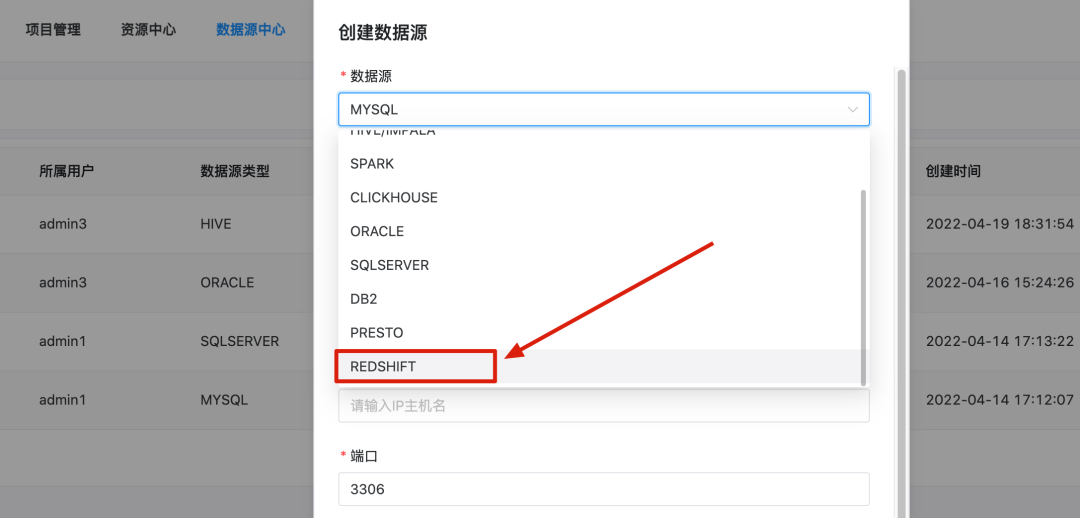The image size is (1080, 518).
Task: Choose the PRESTO option in dropdown list
Action: pos(377,332)
